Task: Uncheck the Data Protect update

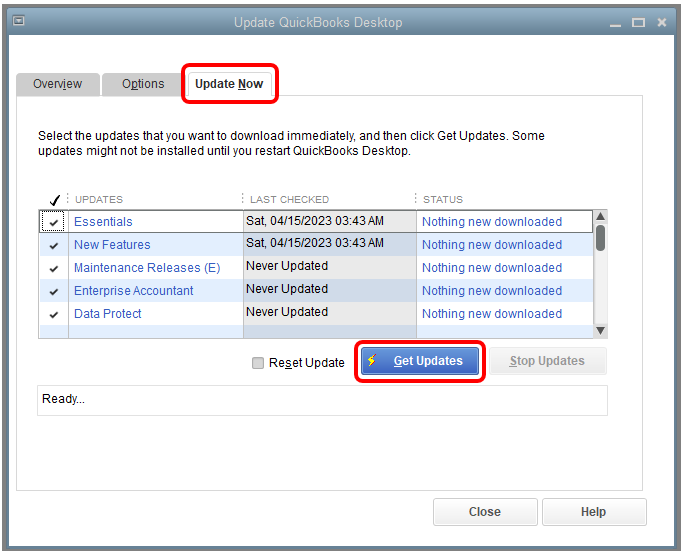Action: click(53, 314)
